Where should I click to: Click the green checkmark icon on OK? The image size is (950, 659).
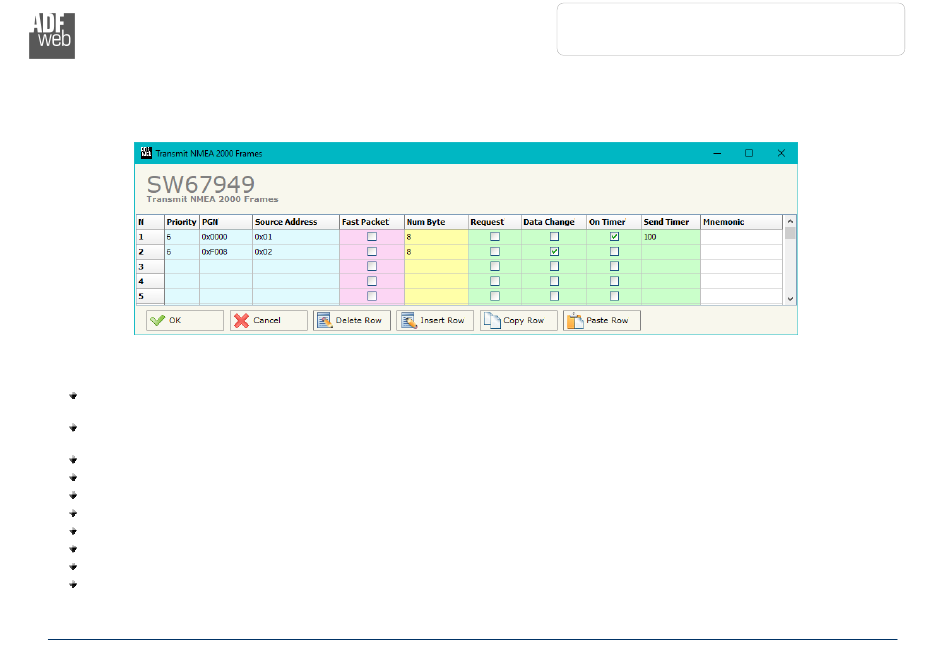pos(158,320)
